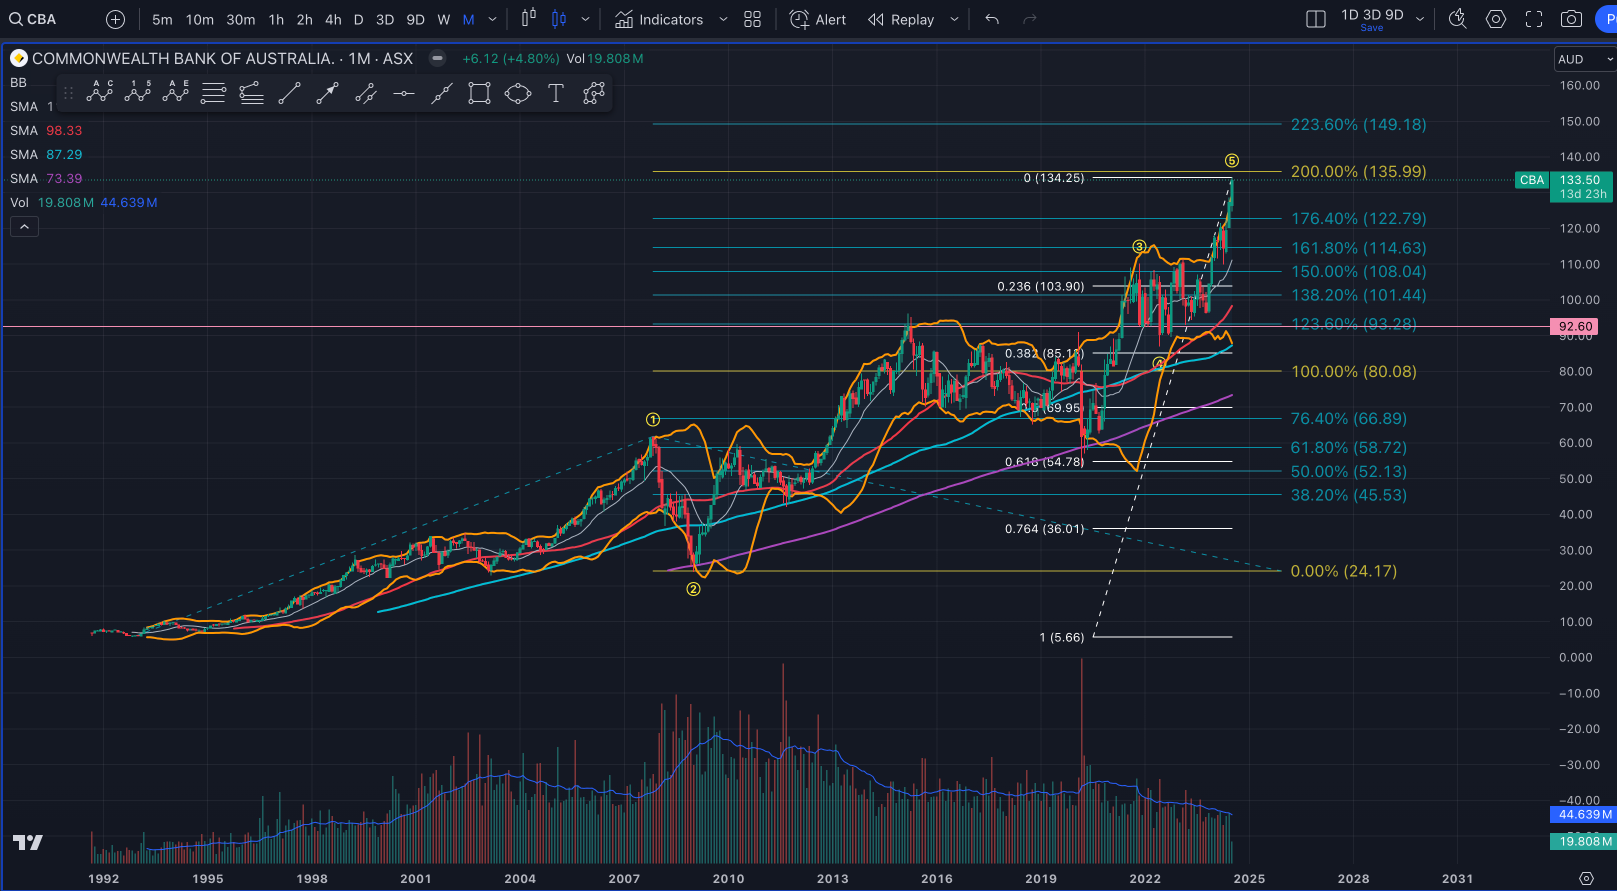Click the redo arrow
The height and width of the screenshot is (891, 1617).
coord(1030,19)
